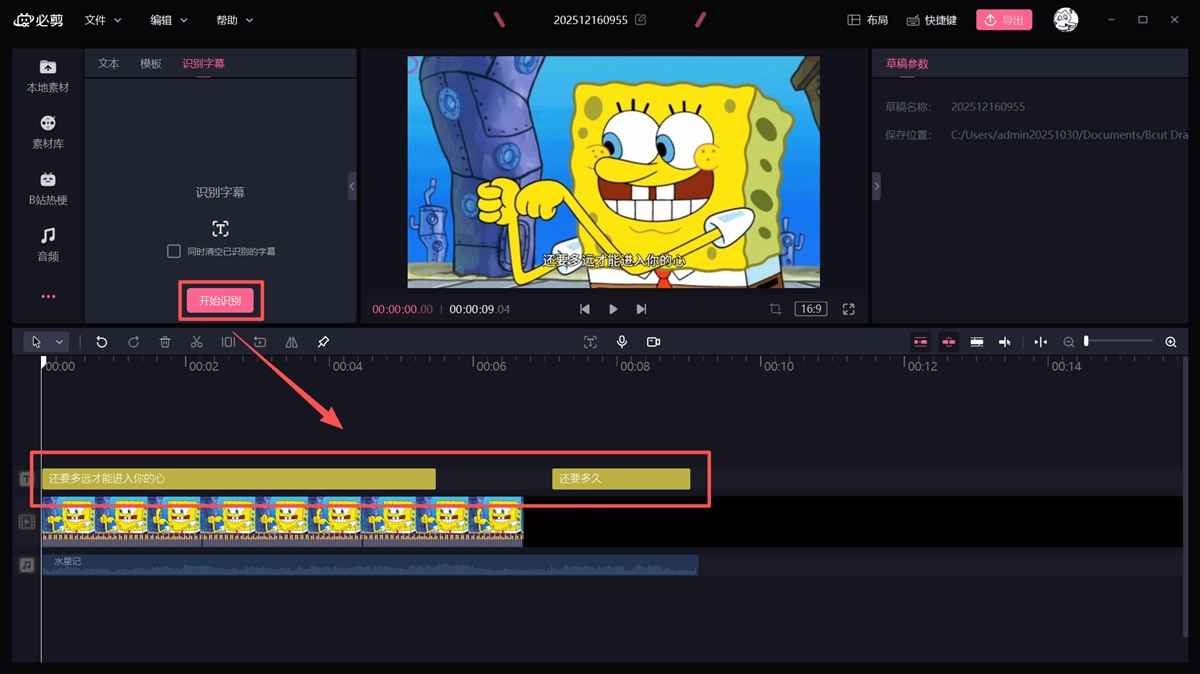1200x674 pixels.
Task: Click the undo arrow in timeline toolbar
Action: click(101, 342)
